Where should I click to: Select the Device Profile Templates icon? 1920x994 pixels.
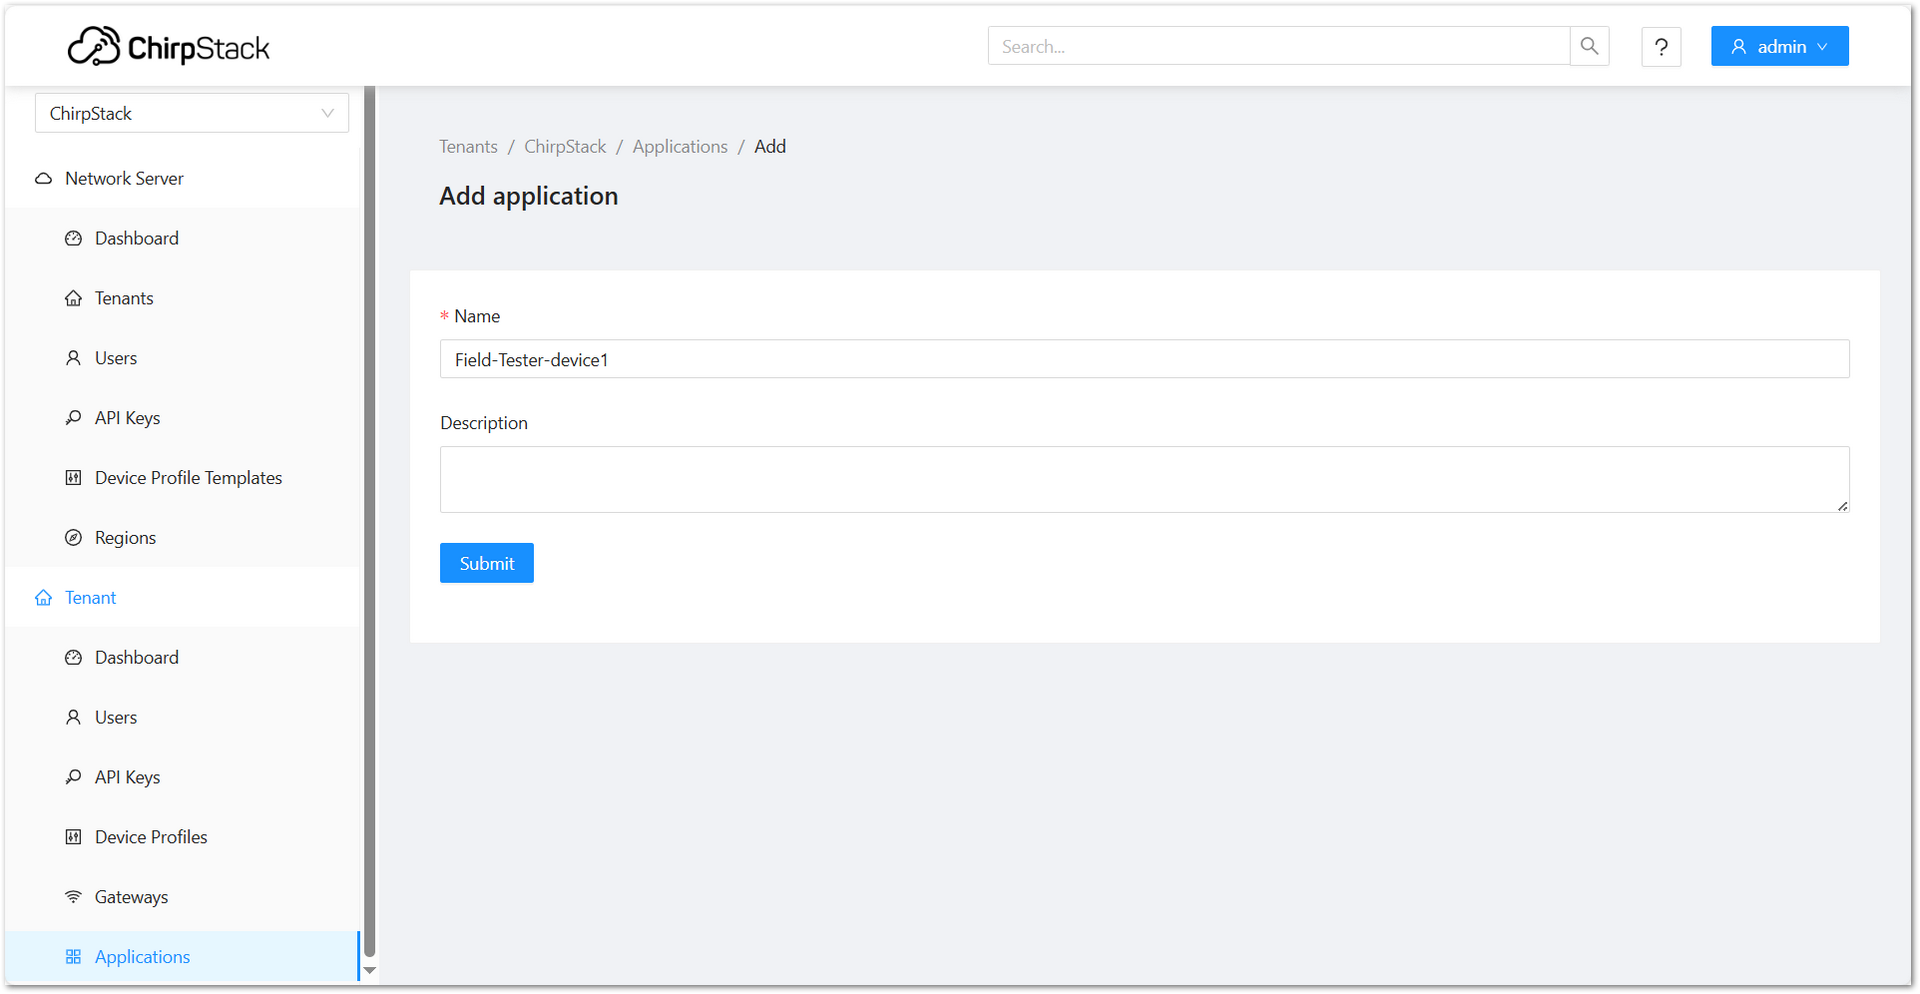73,477
